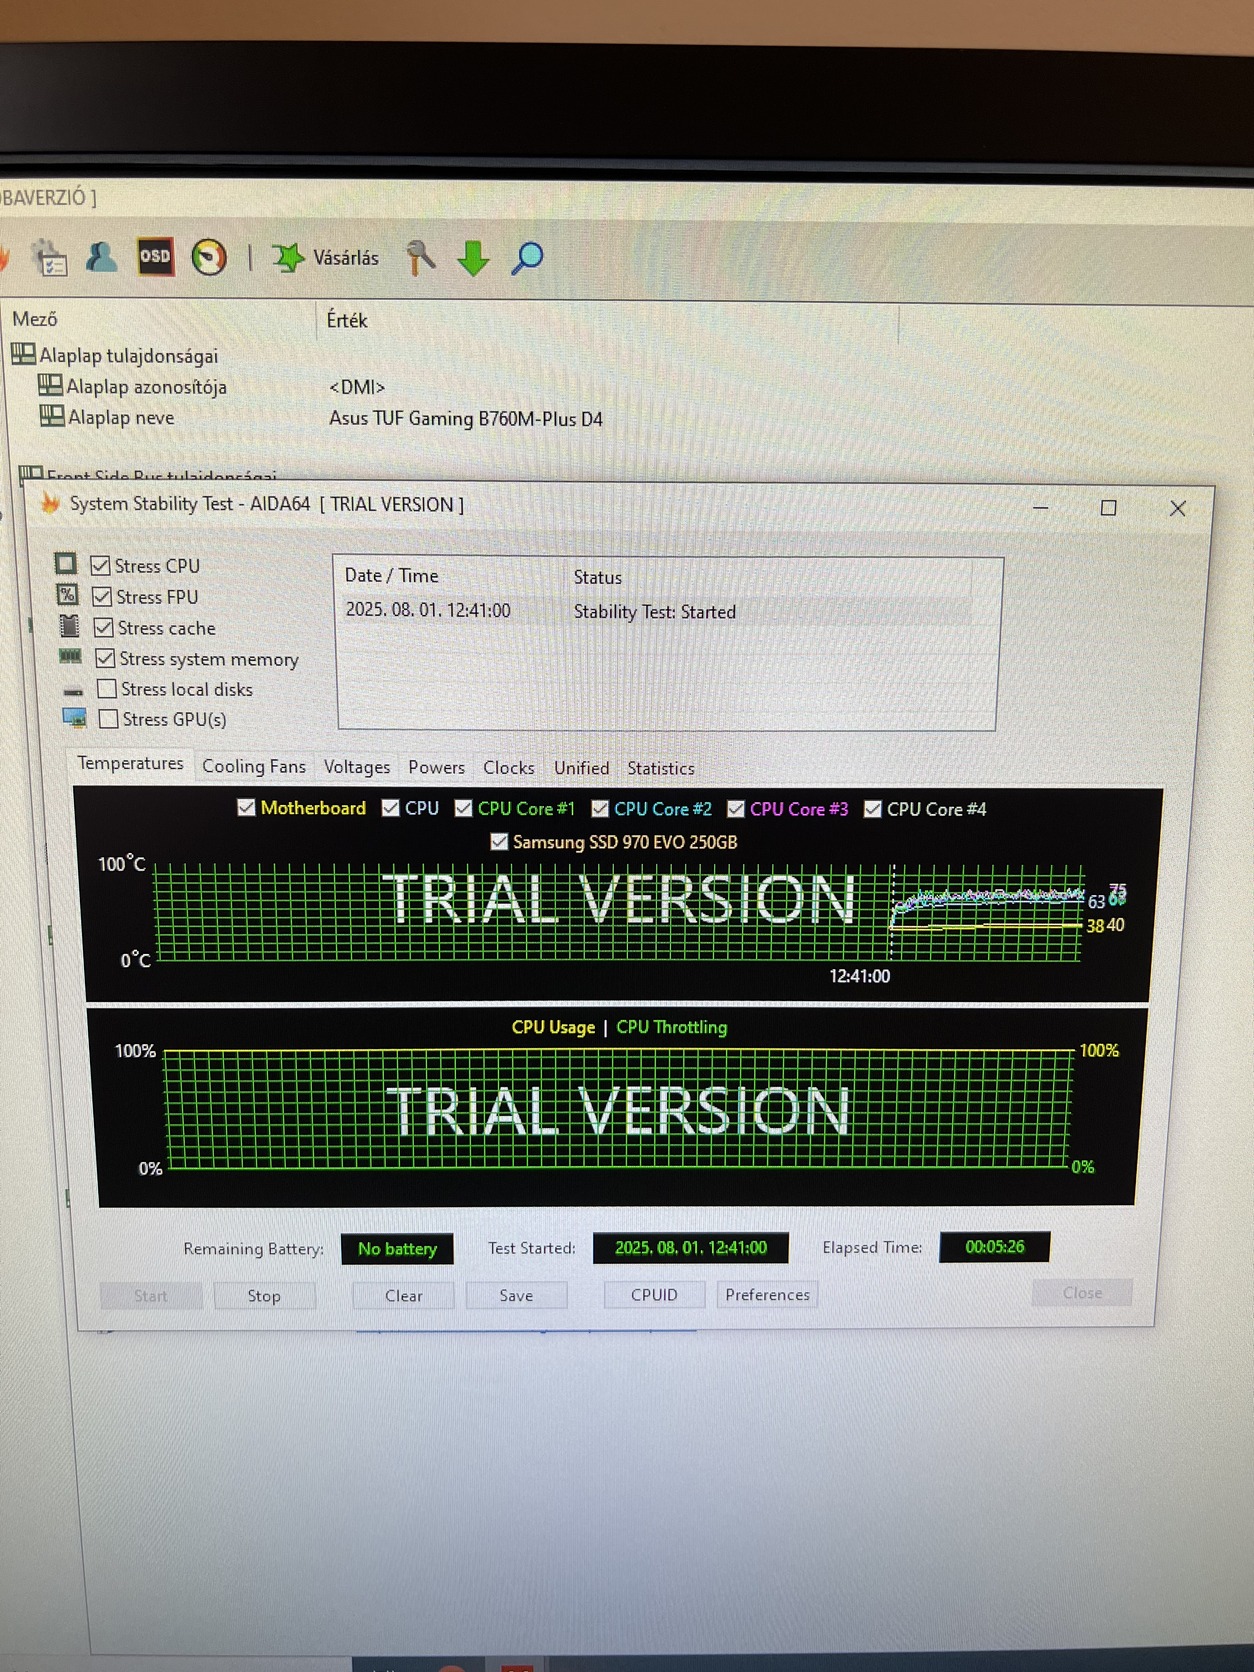Show the Unified tab
The image size is (1254, 1672).
(581, 768)
